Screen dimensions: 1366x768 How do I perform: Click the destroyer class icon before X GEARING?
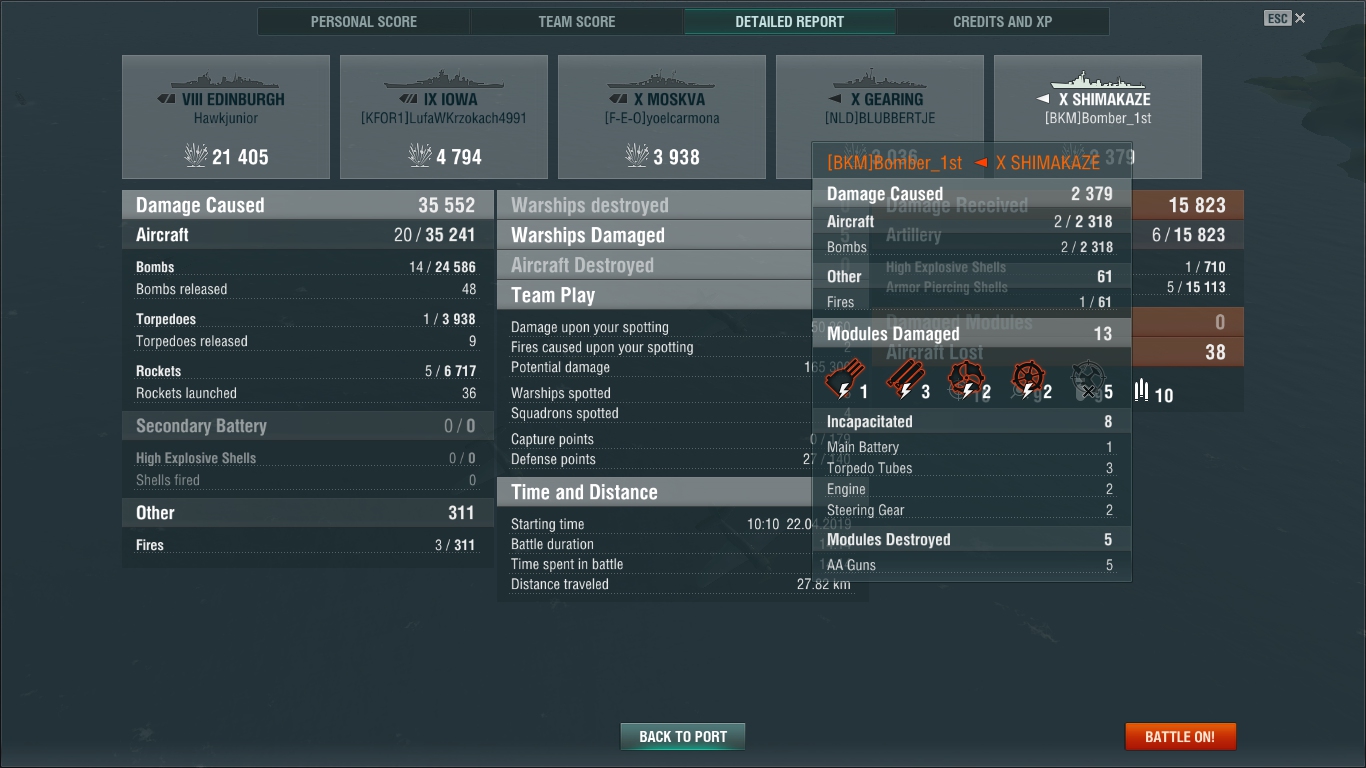835,99
